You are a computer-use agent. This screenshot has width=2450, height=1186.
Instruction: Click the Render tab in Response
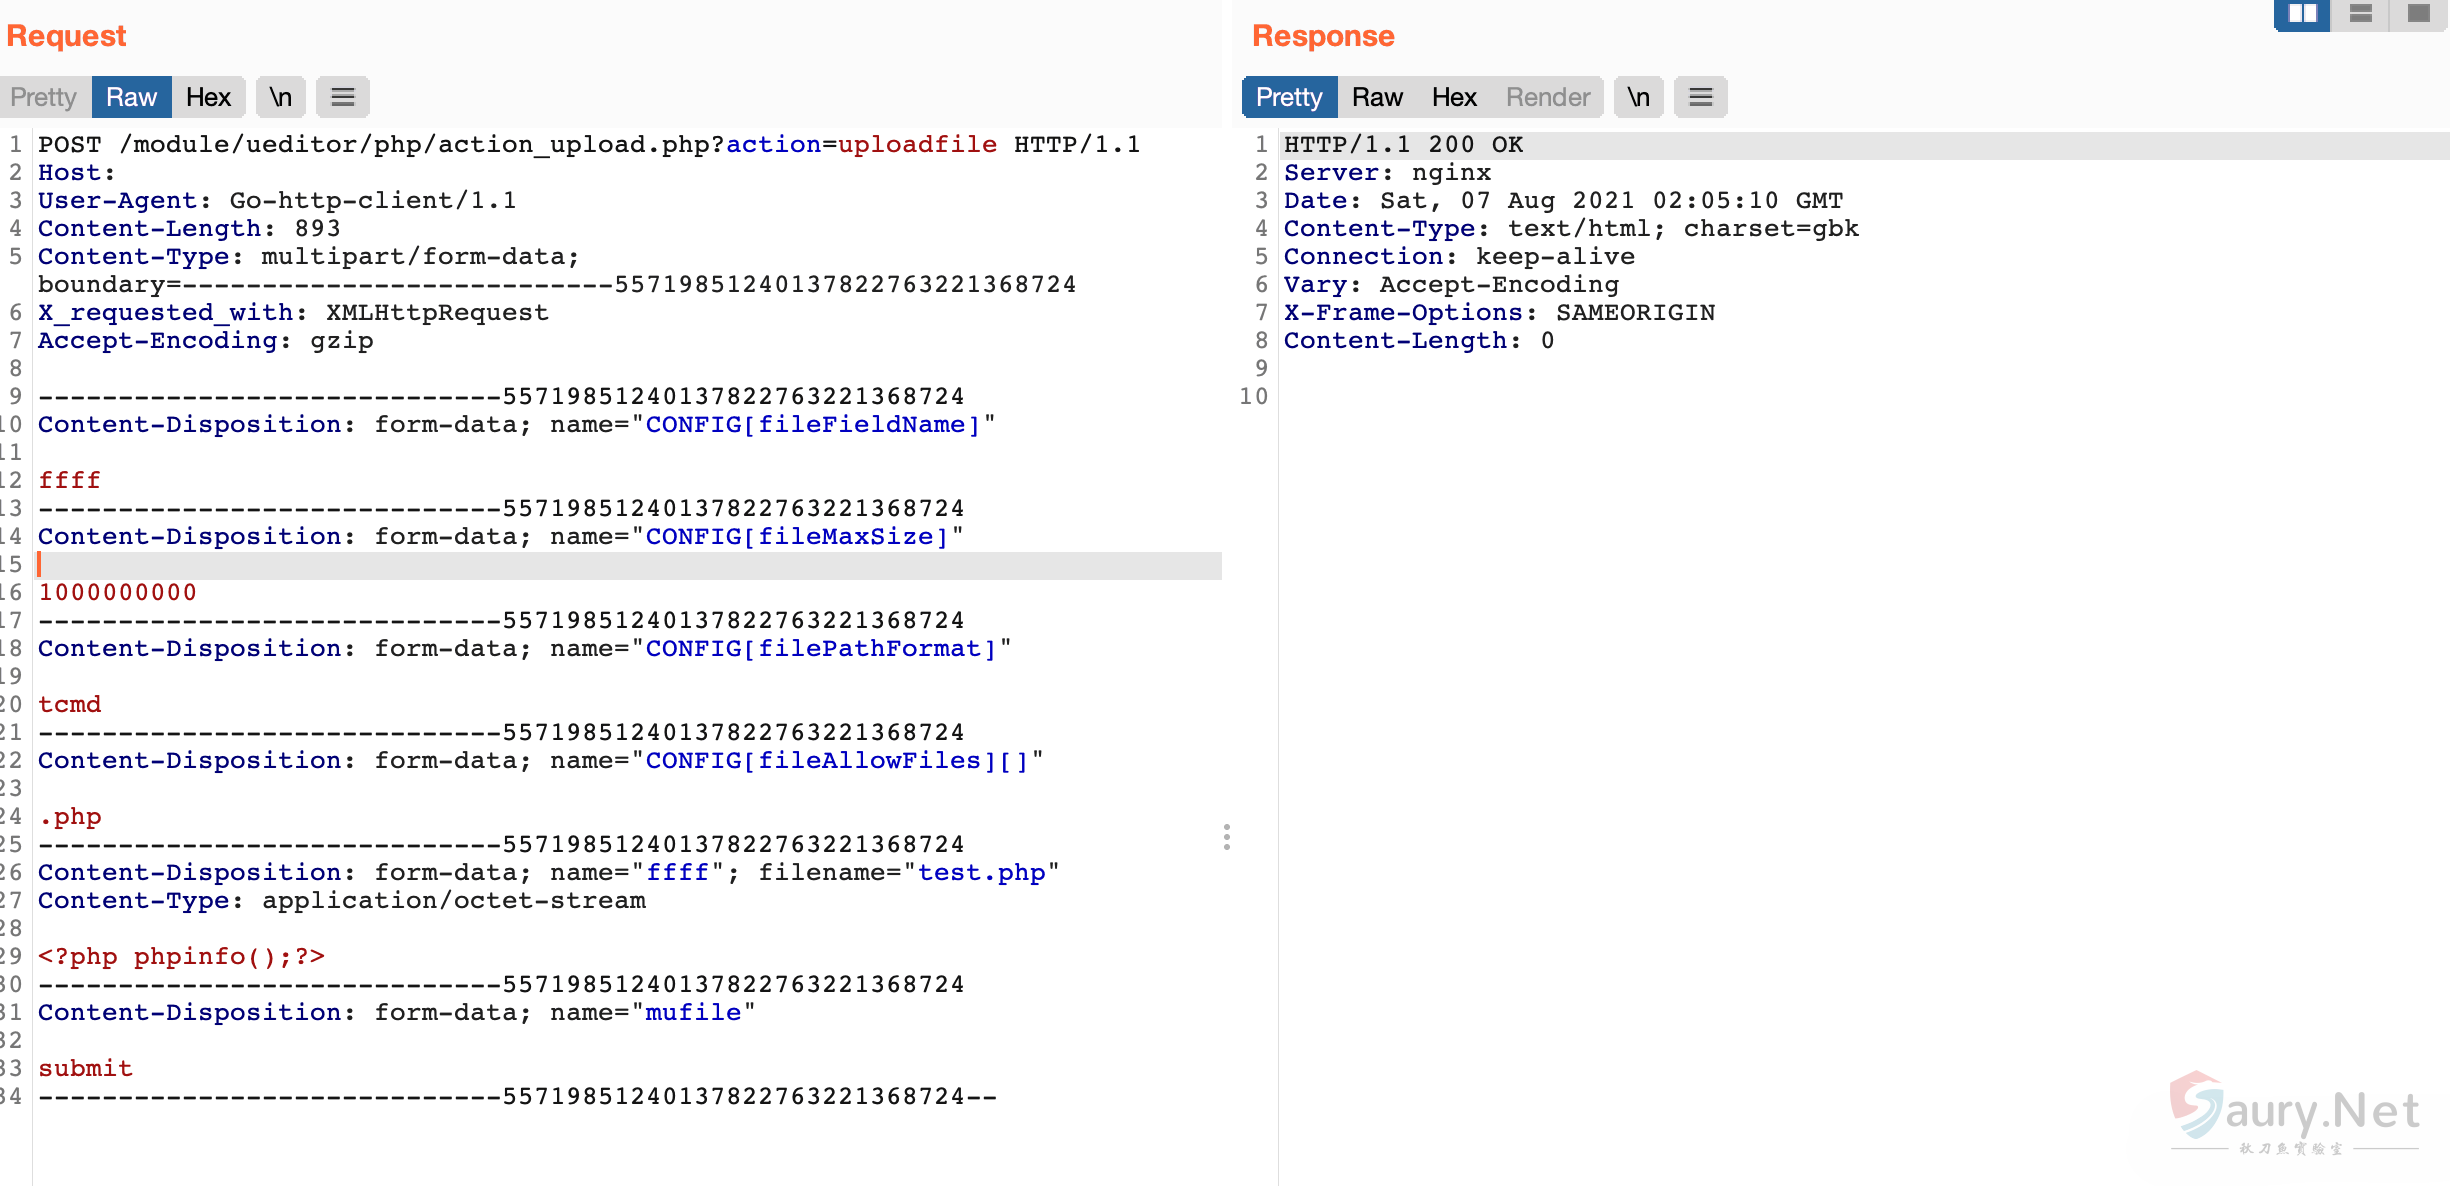(1547, 97)
